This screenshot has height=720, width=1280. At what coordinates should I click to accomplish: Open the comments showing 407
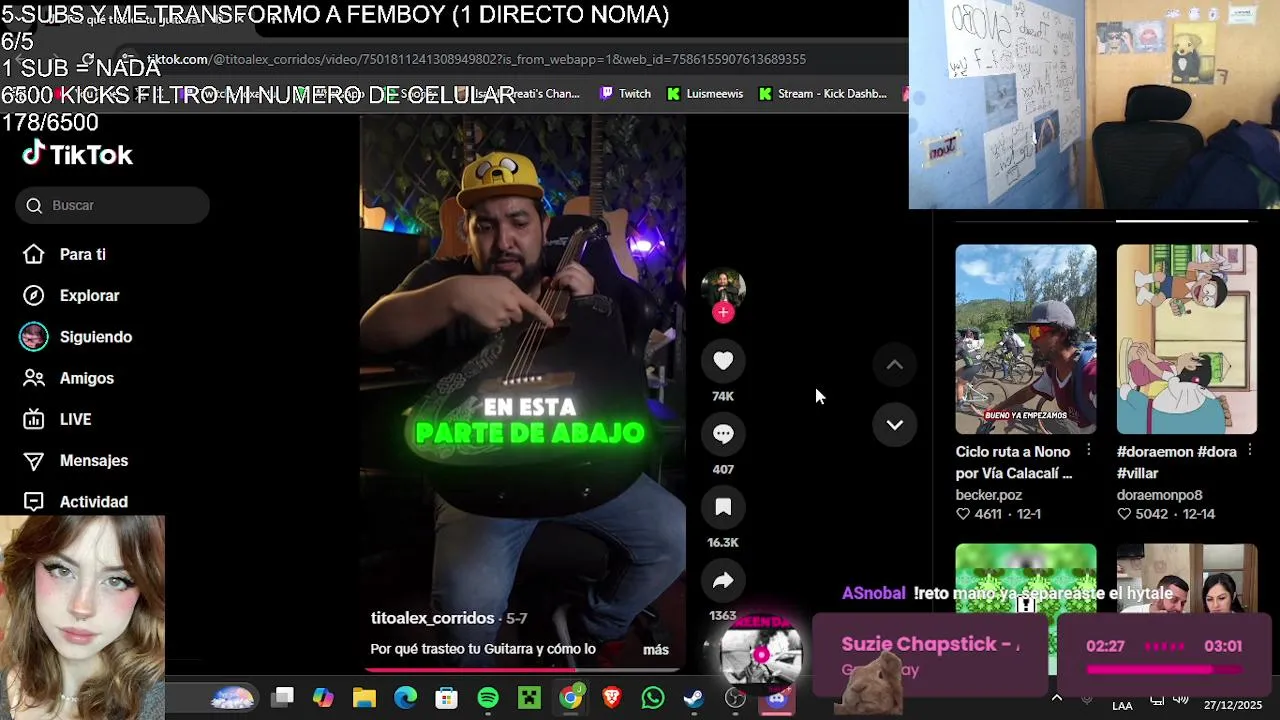(x=723, y=434)
